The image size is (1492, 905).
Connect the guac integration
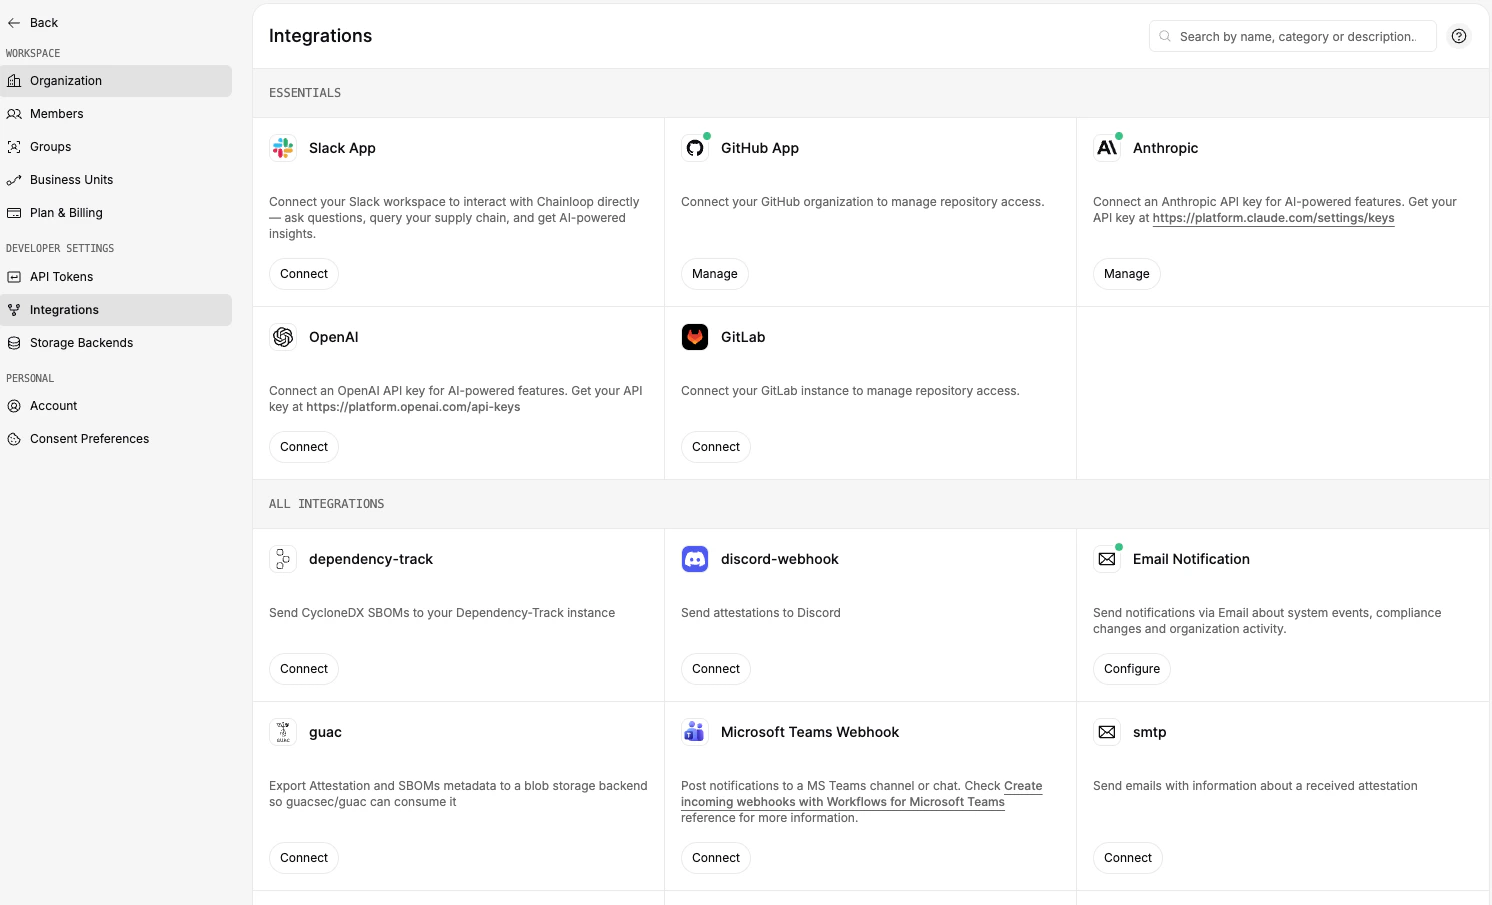304,858
